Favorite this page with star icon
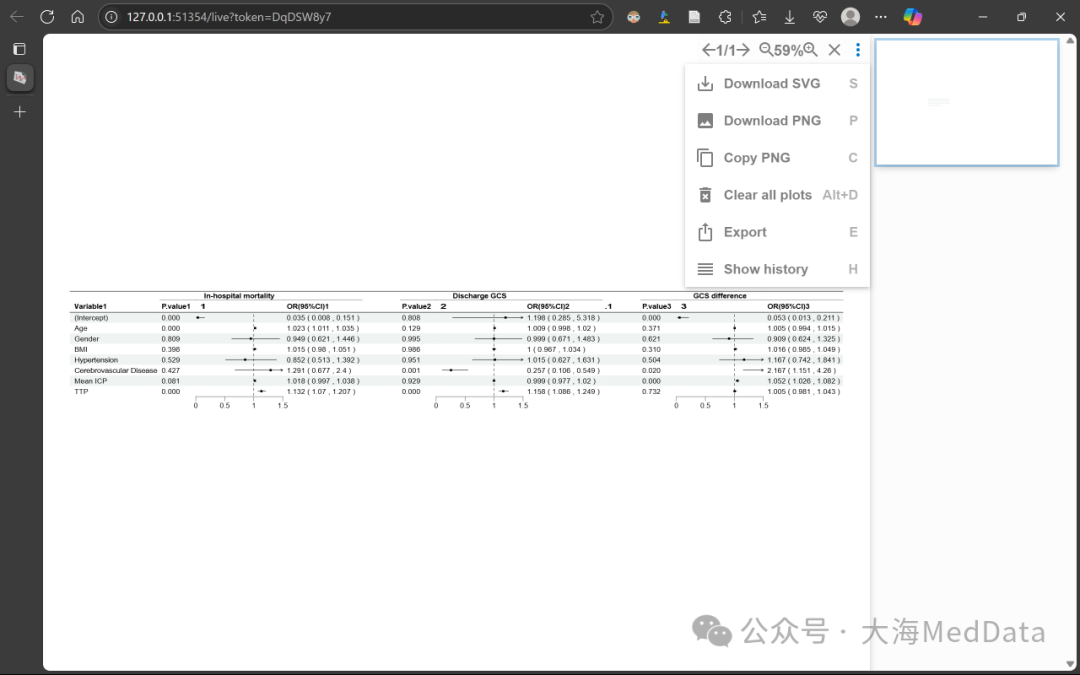1080x675 pixels. (x=597, y=17)
